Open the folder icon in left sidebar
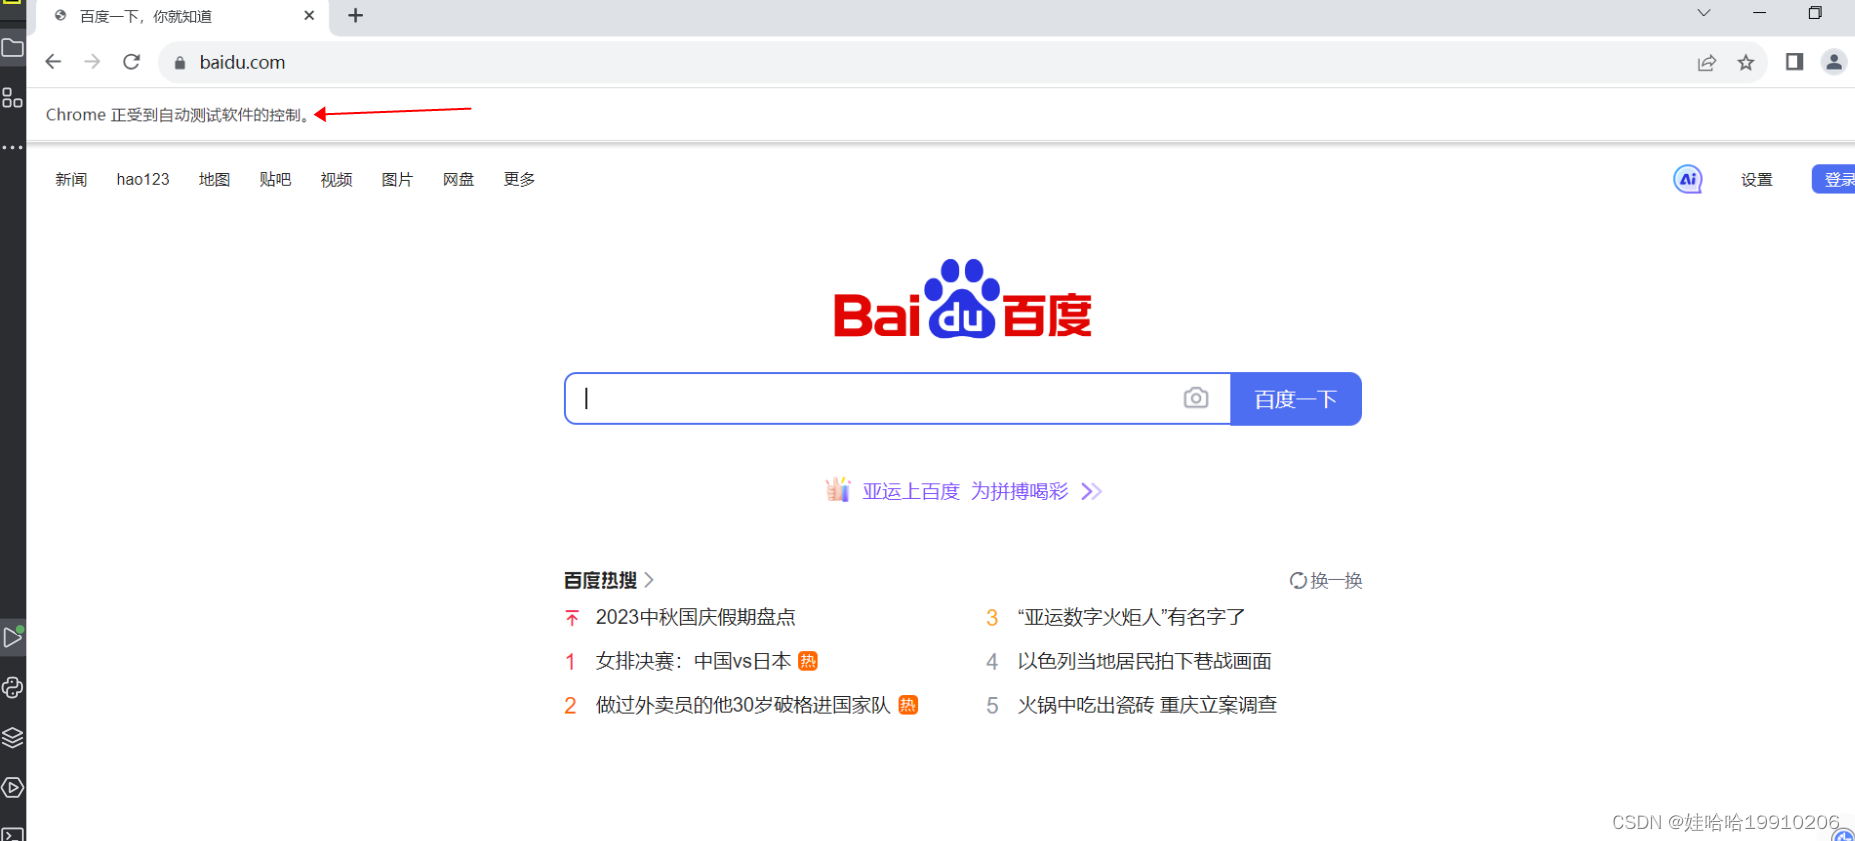Screen dimensions: 1855x841 12,47
